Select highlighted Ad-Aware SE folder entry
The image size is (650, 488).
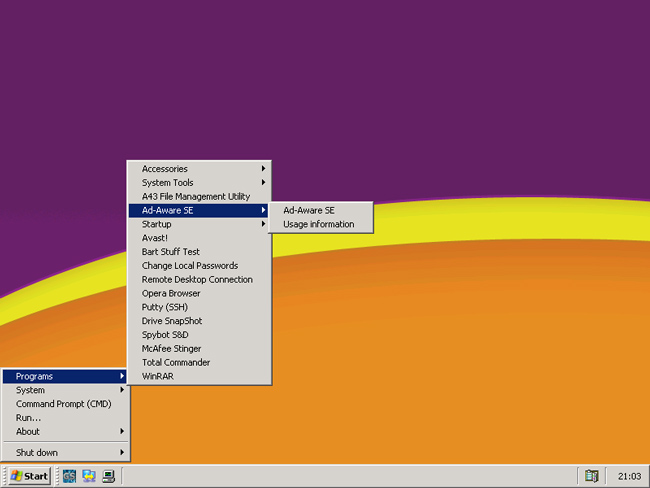pyautogui.click(x=199, y=210)
